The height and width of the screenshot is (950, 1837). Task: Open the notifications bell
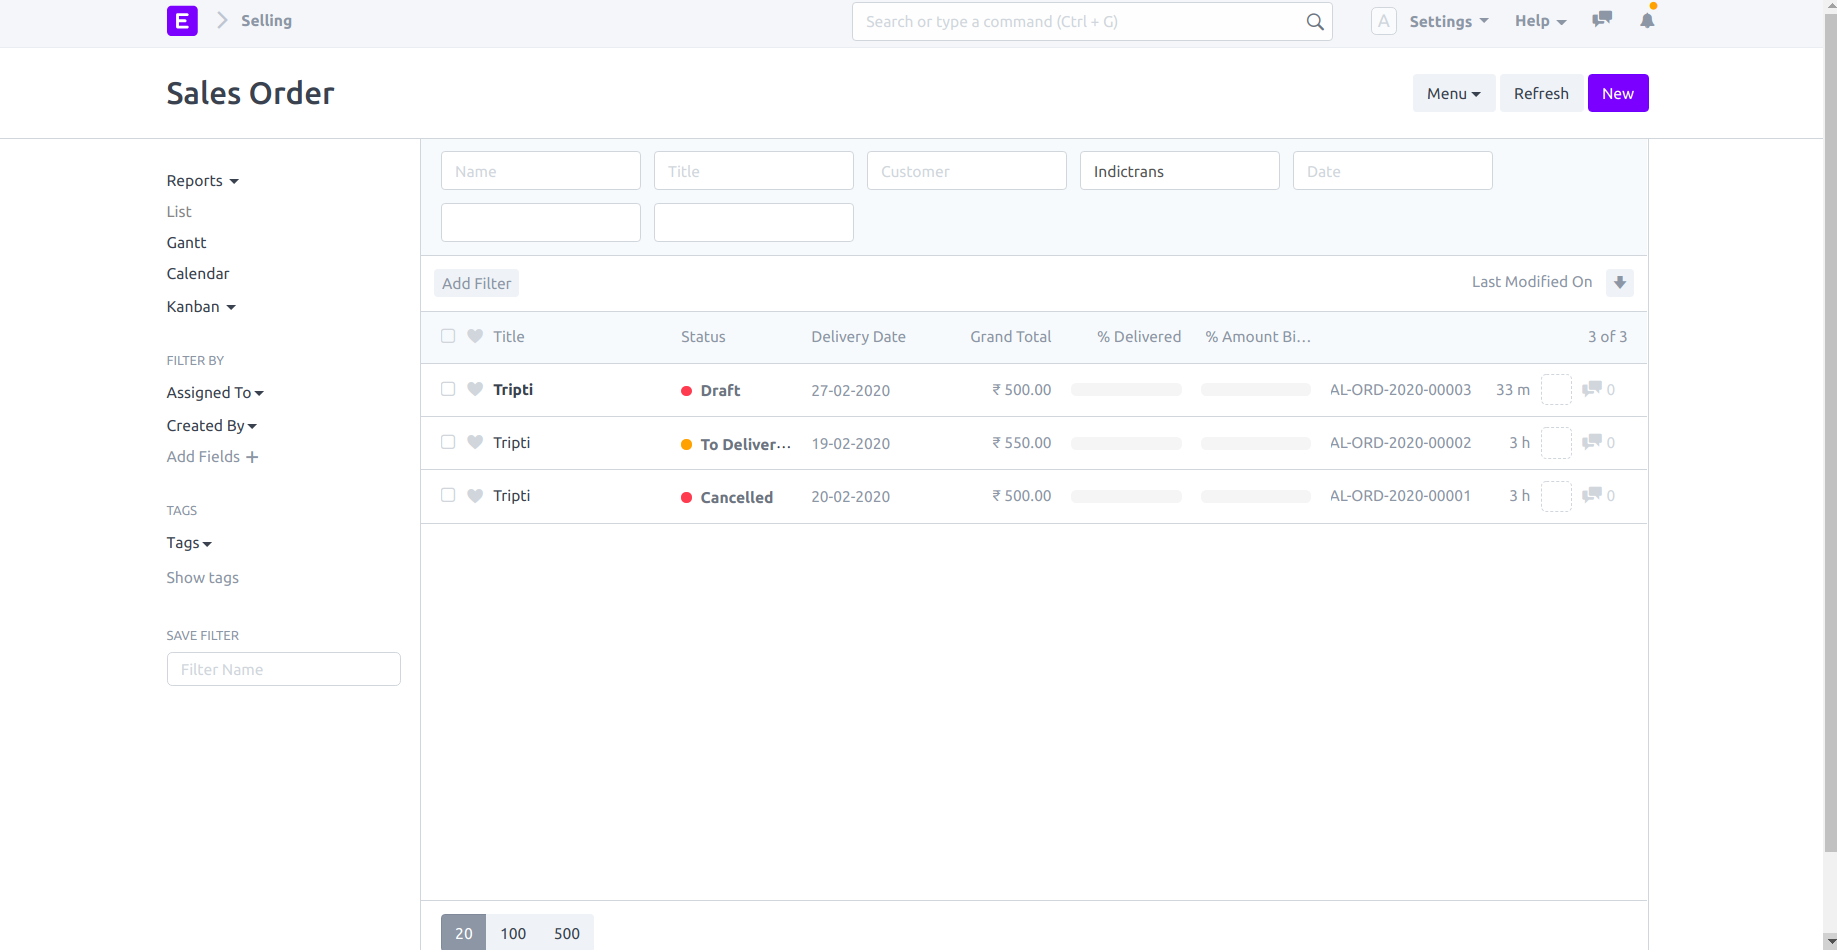[x=1646, y=21]
